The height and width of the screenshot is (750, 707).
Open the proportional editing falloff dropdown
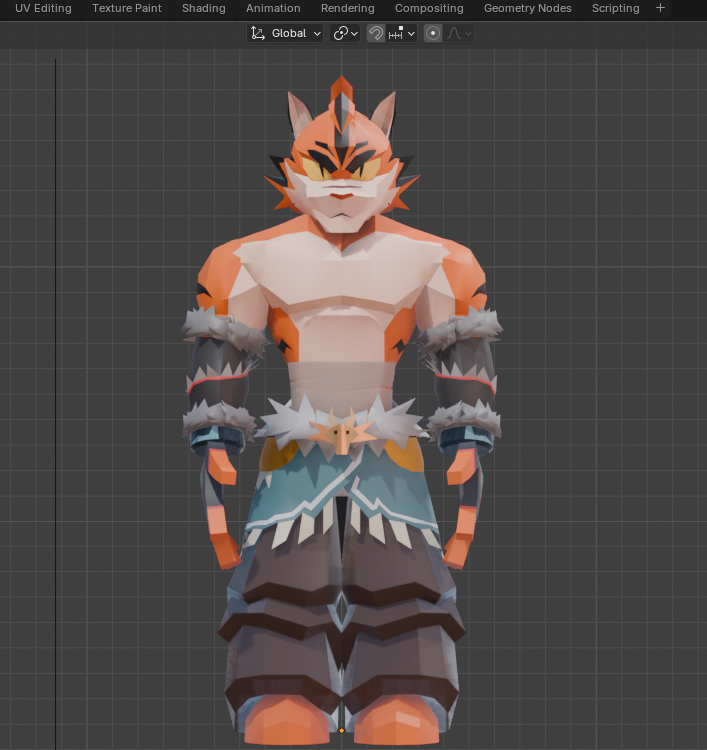(x=459, y=33)
